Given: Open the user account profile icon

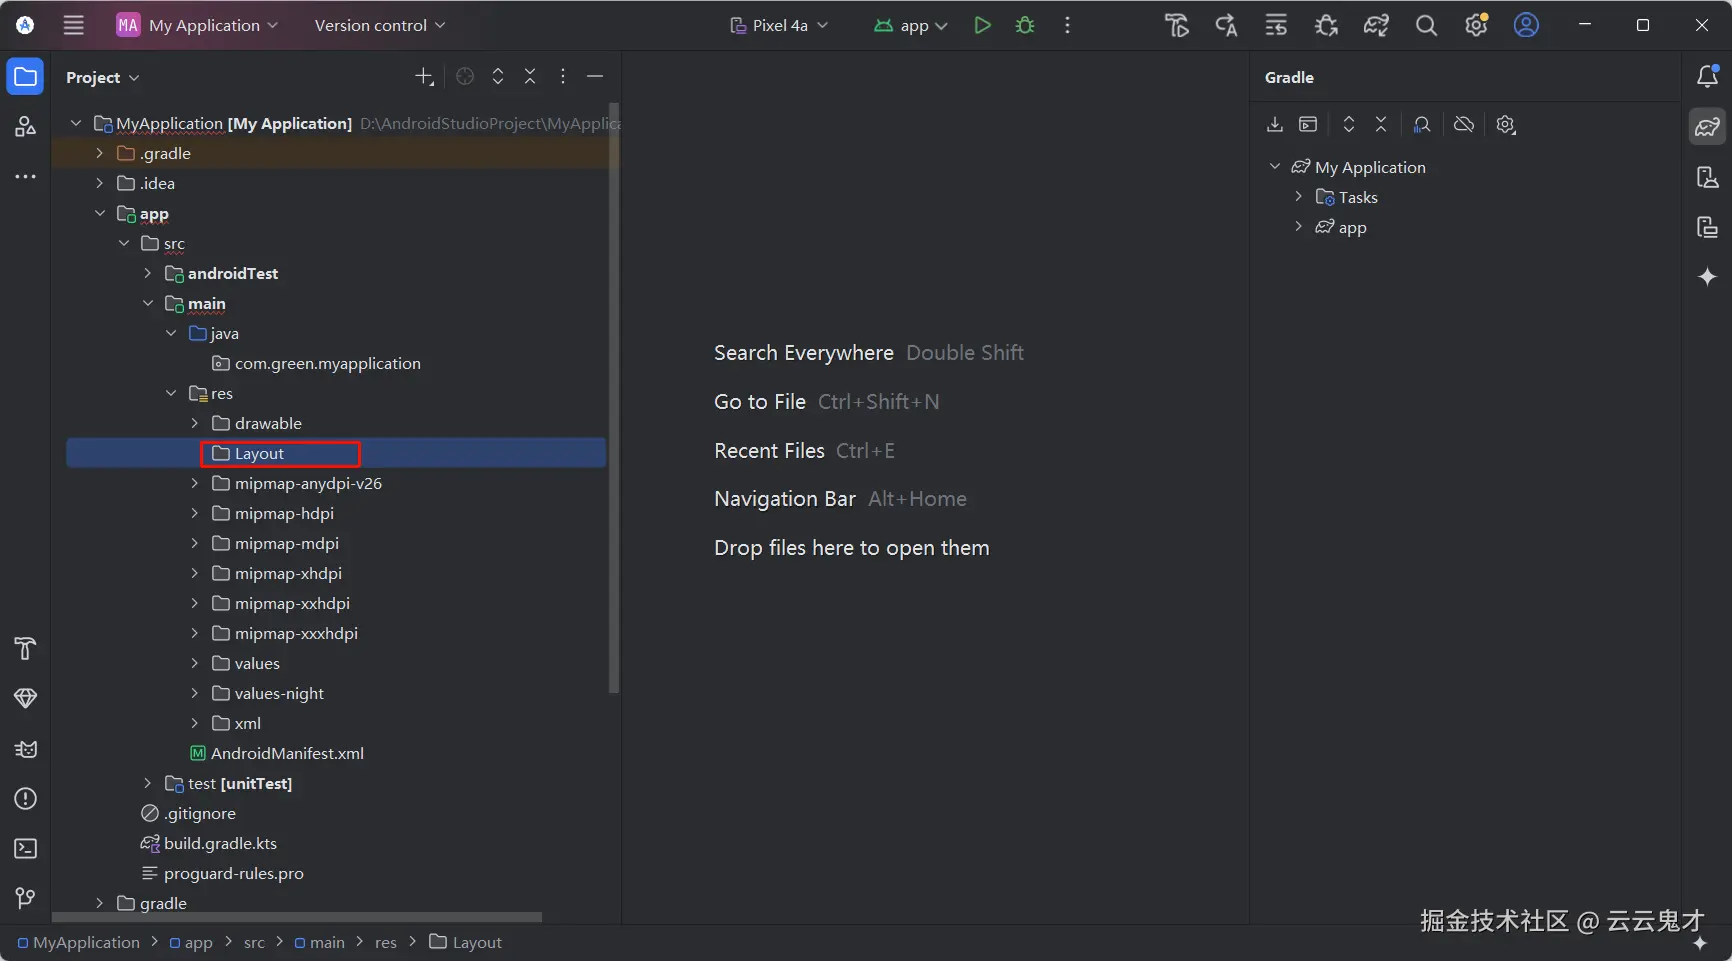Looking at the screenshot, I should point(1526,25).
